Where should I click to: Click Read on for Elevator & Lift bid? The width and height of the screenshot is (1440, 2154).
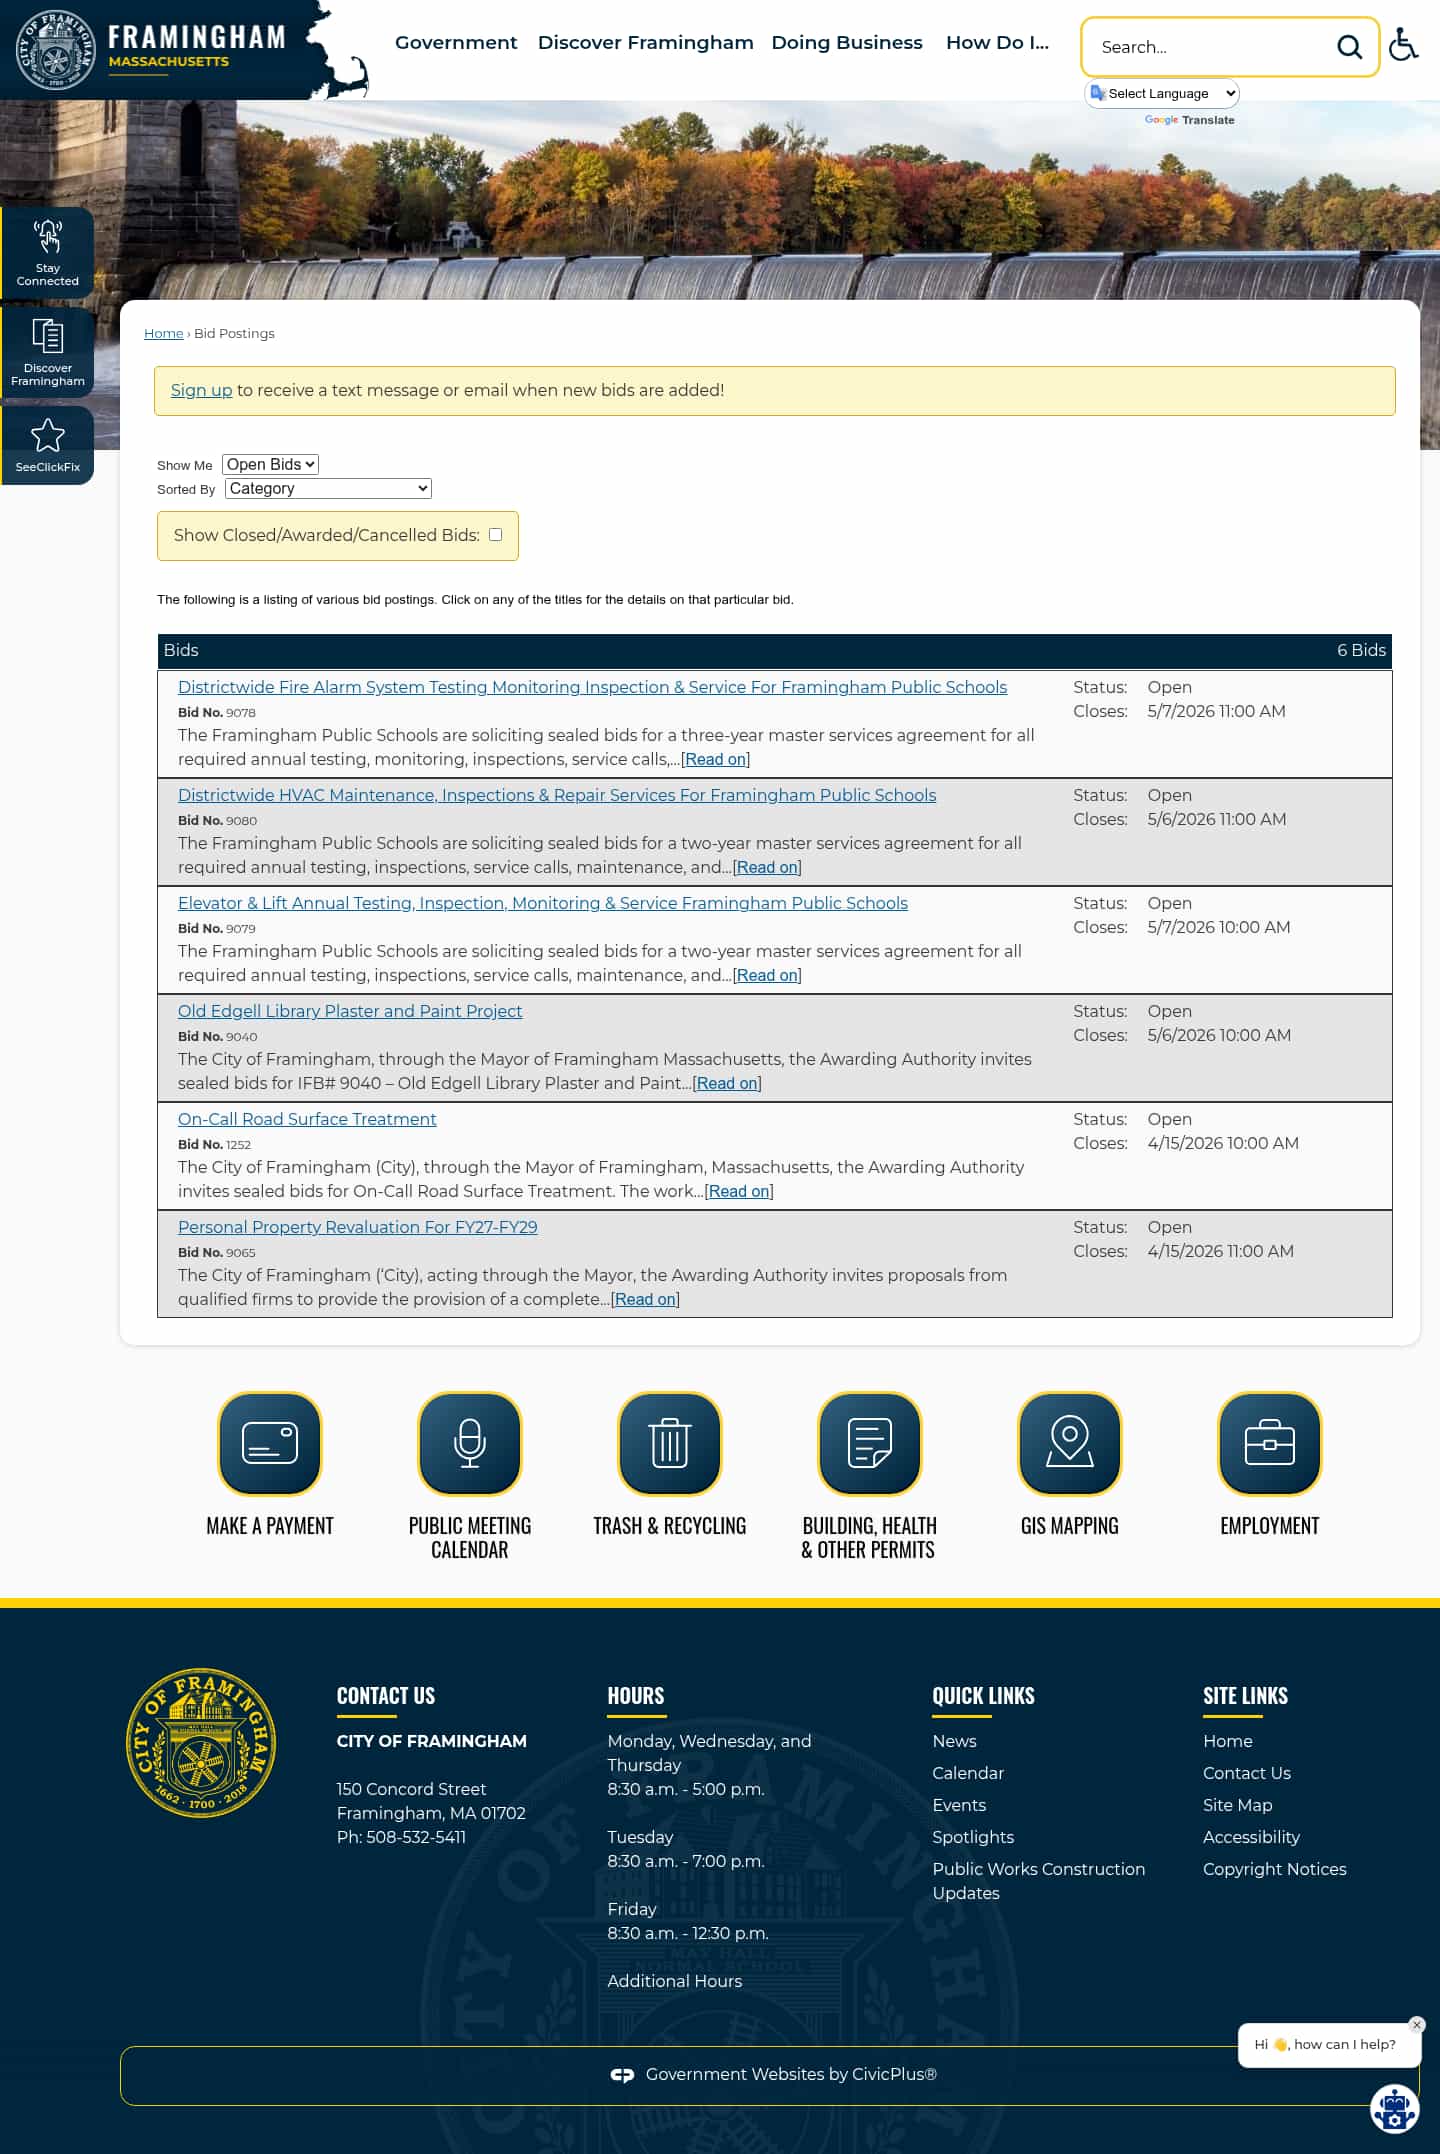click(x=767, y=975)
